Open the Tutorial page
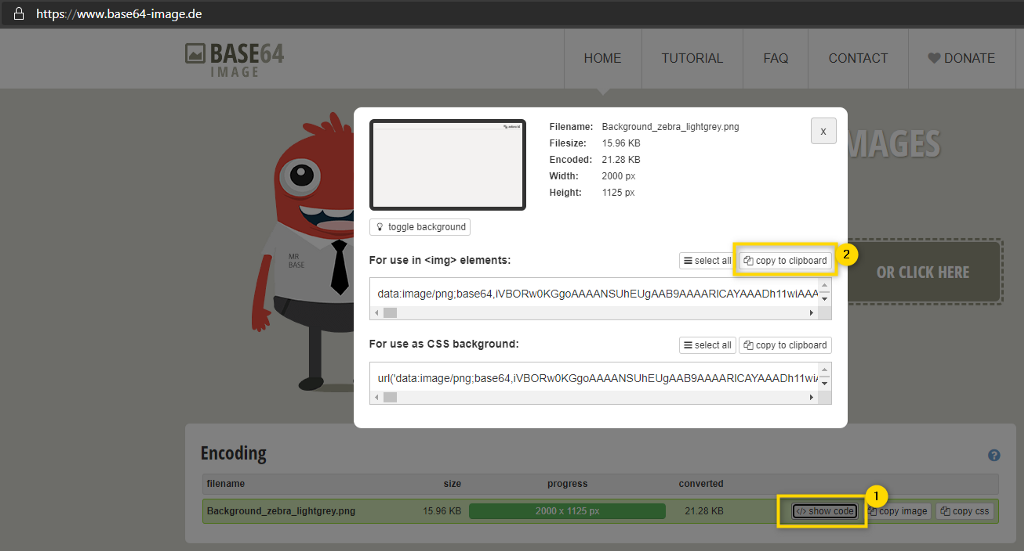Viewport: 1024px width, 551px height. pyautogui.click(x=691, y=58)
